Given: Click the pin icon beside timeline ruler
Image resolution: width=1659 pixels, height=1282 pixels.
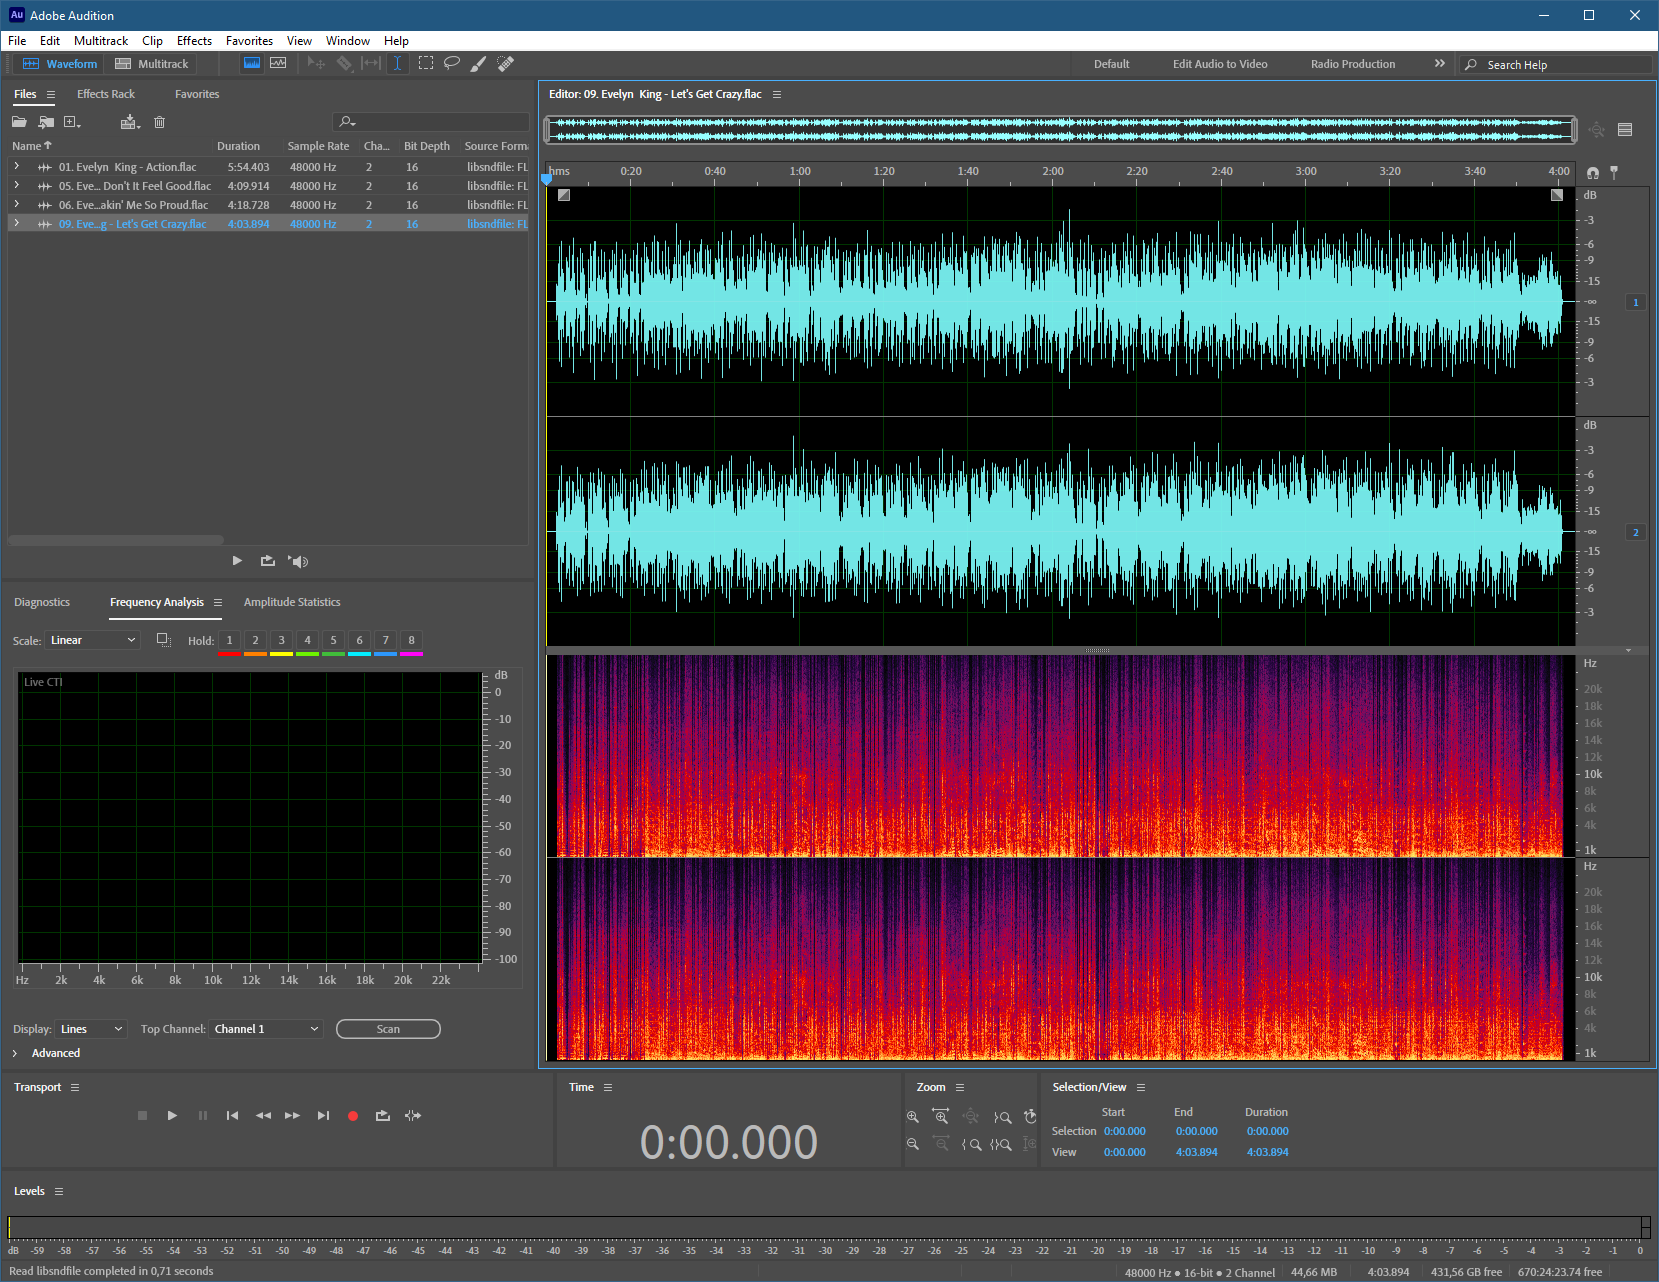Looking at the screenshot, I should (x=1614, y=173).
